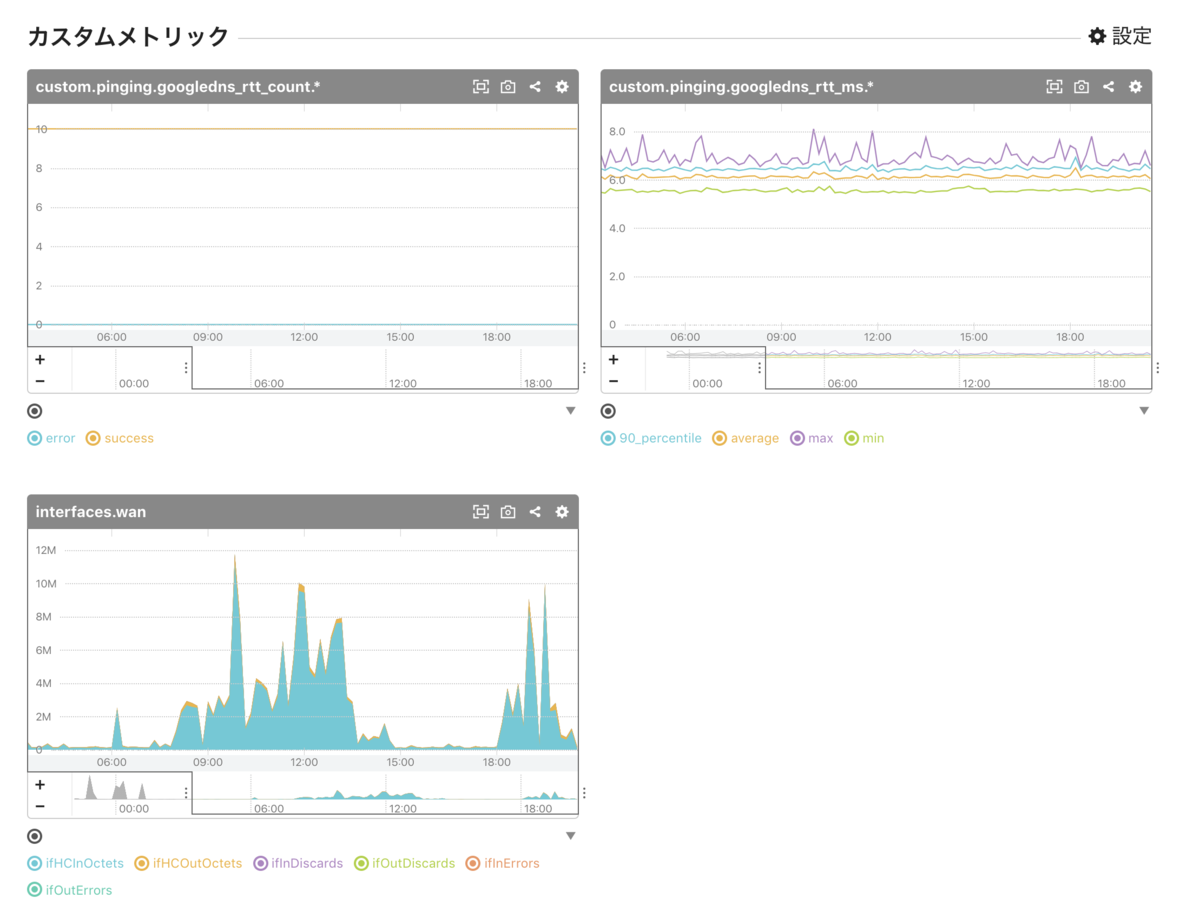
Task: Open 設定 gear for custom metrics
Action: pos(1120,37)
